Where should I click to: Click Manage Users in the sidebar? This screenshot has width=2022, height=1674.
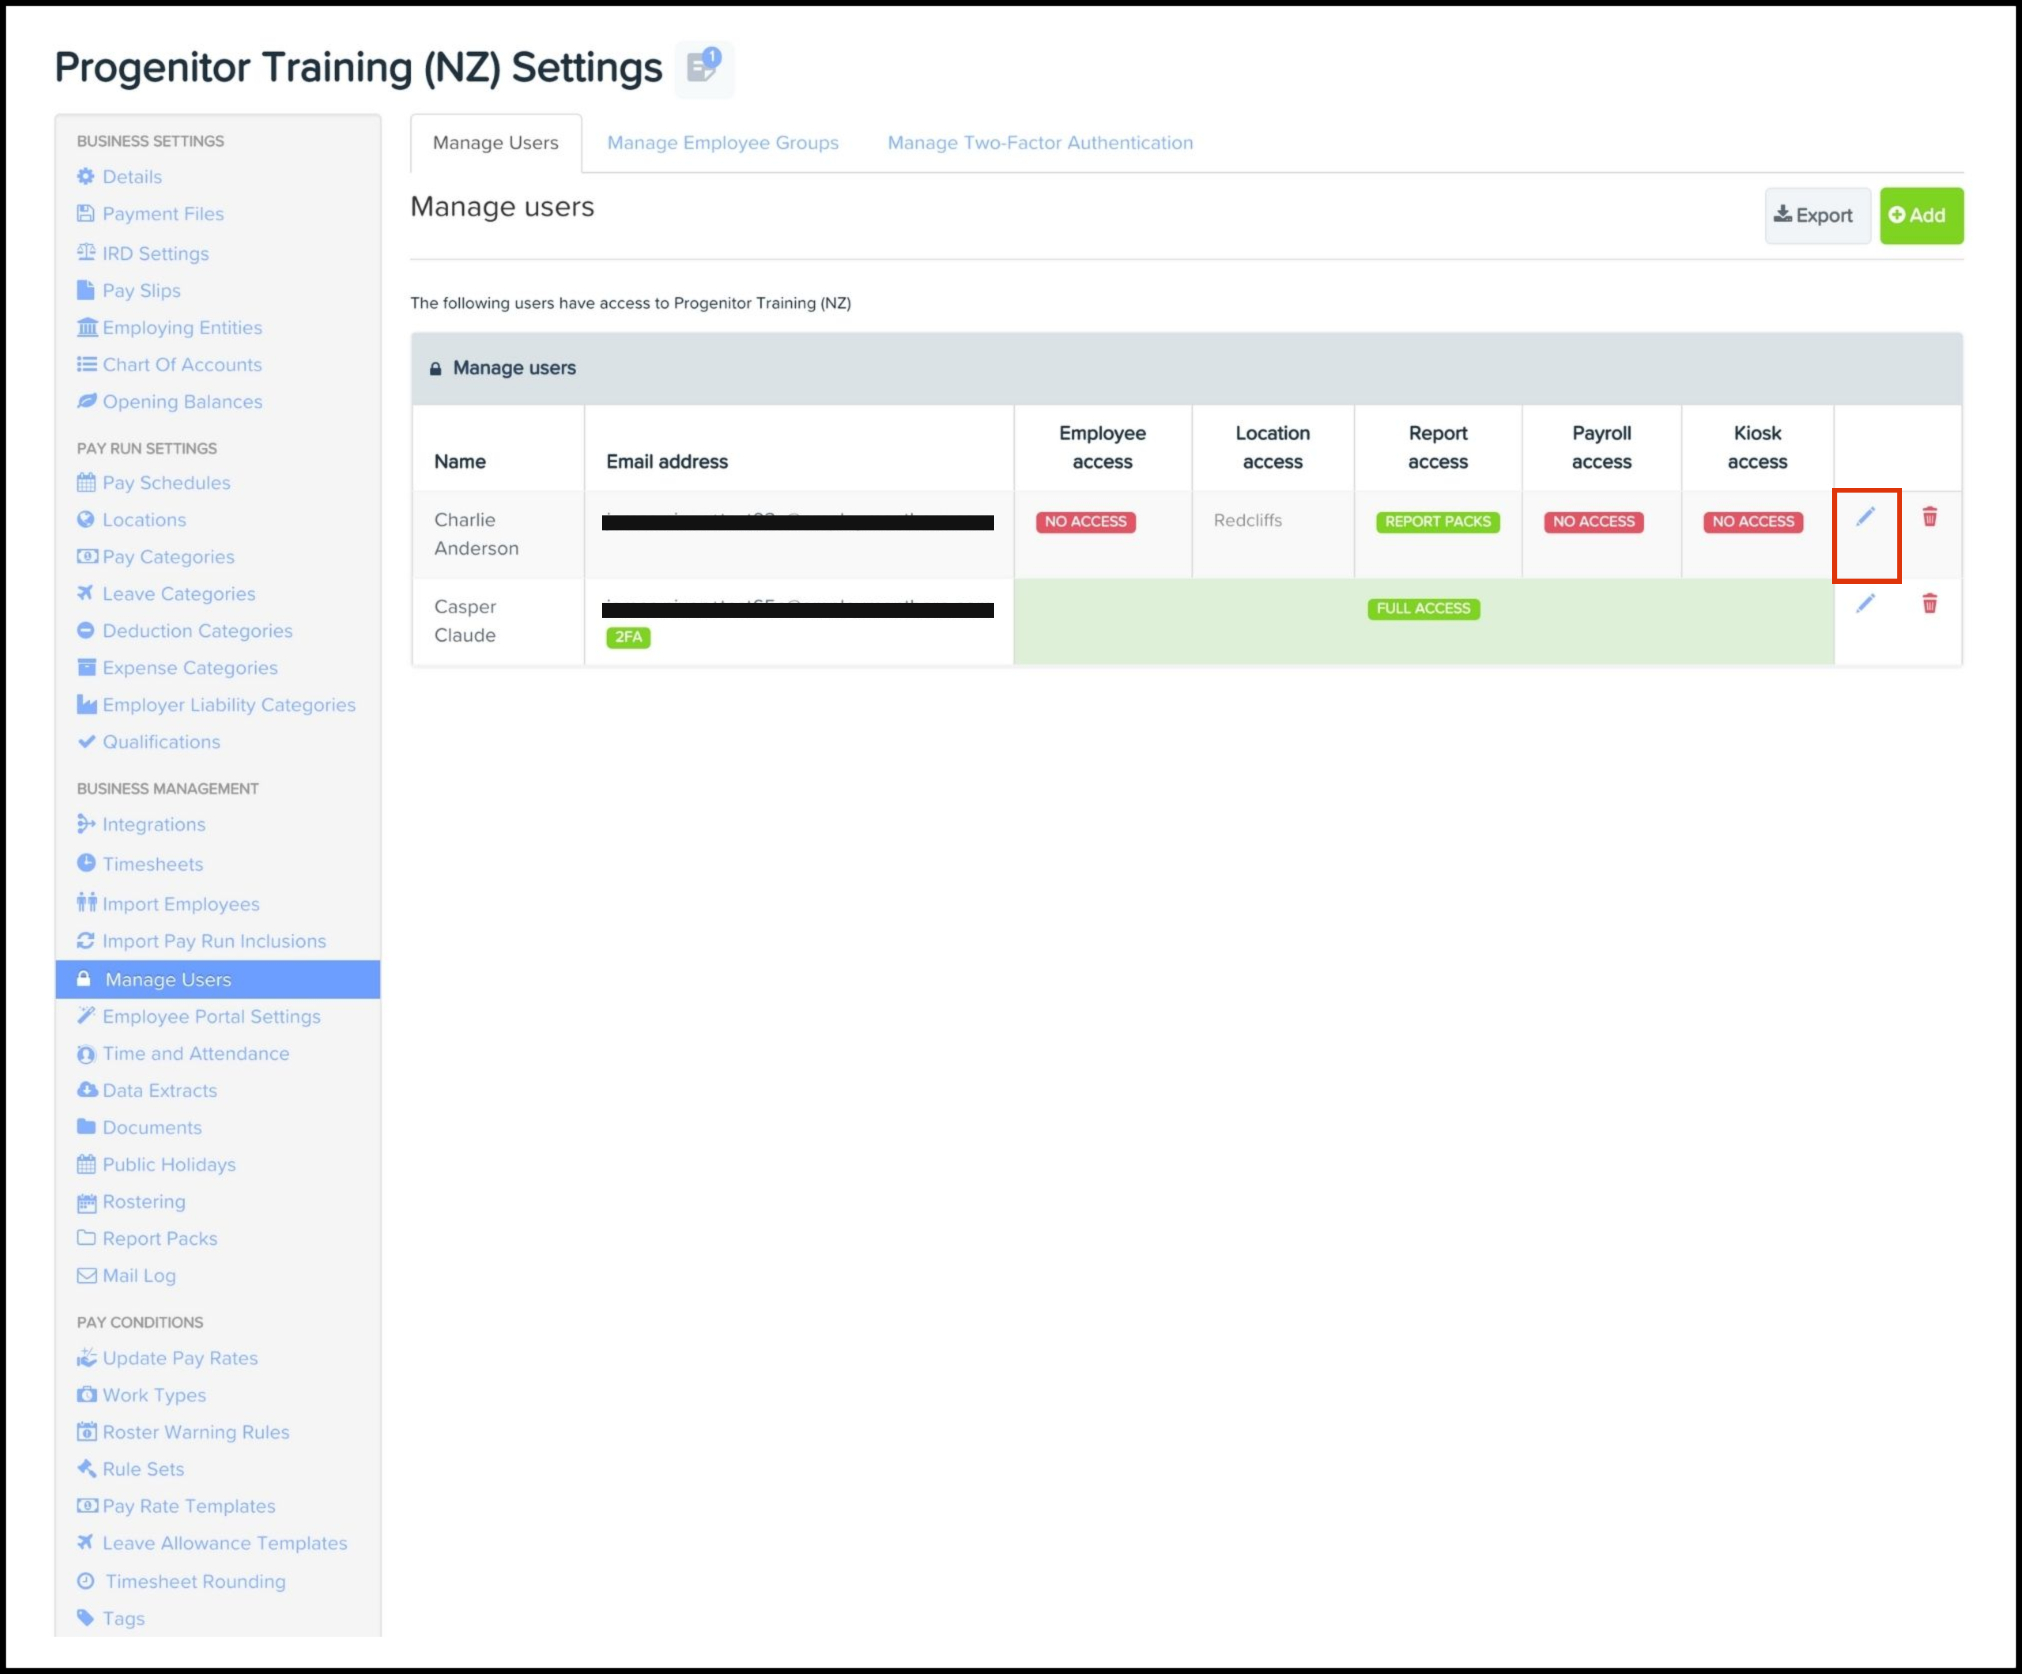point(167,980)
